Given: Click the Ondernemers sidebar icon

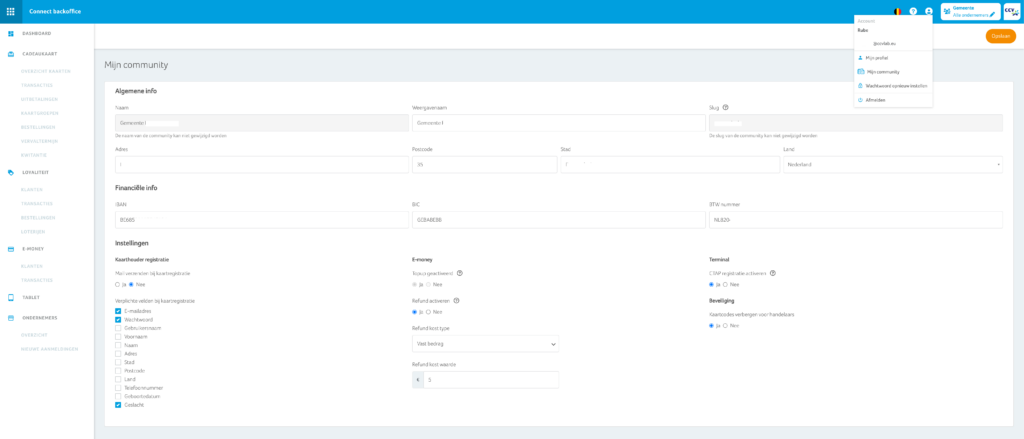Looking at the screenshot, I should tap(10, 317).
